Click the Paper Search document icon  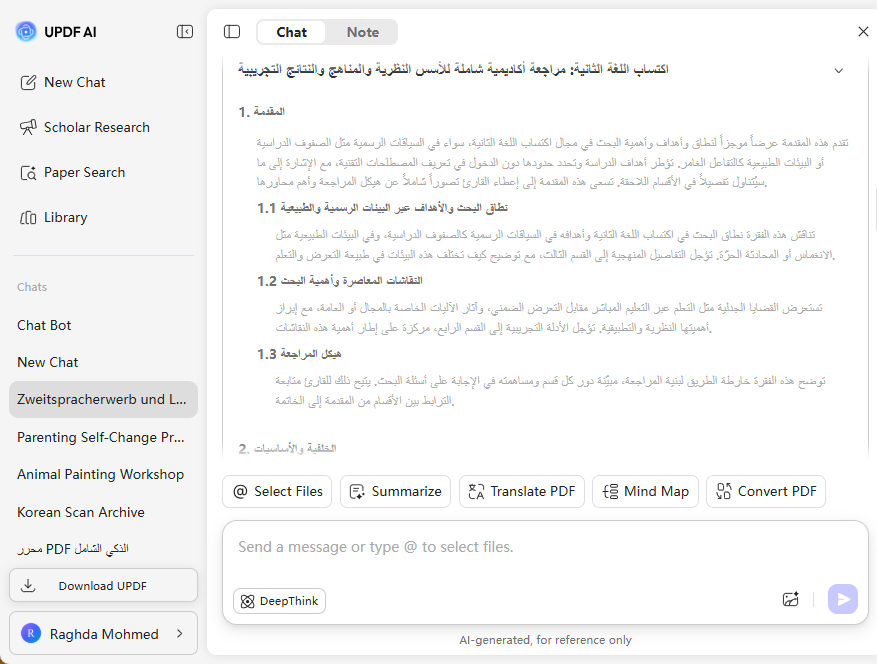[28, 173]
